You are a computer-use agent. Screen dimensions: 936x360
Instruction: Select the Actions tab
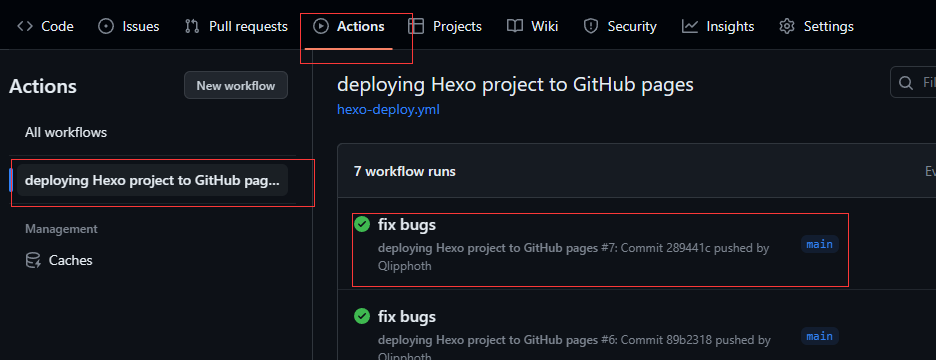click(x=349, y=26)
